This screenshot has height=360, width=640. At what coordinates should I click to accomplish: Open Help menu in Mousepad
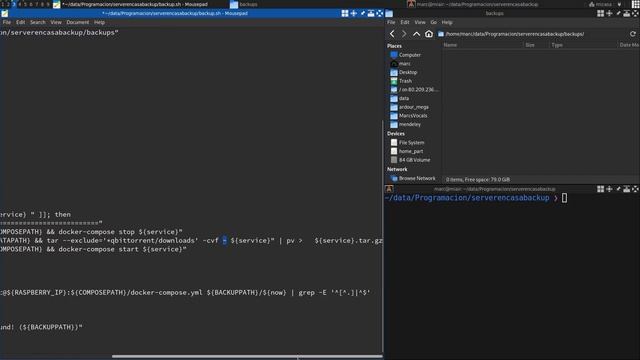click(99, 22)
